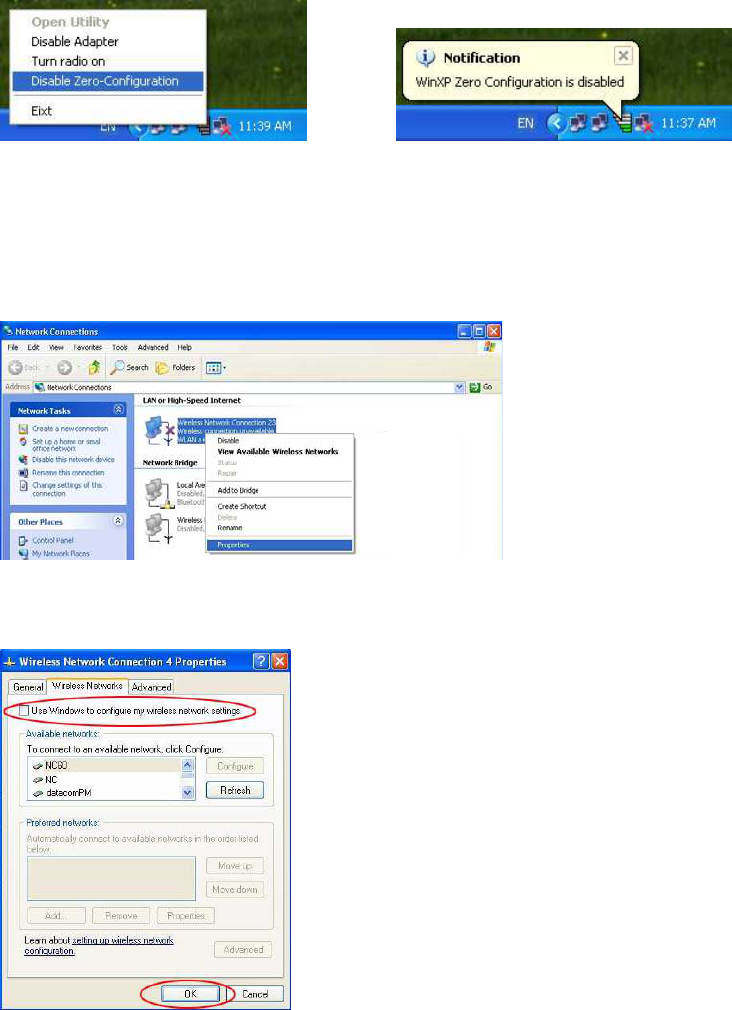732x1010 pixels.
Task: Select Disable Zero-Configuration
Action: point(108,81)
